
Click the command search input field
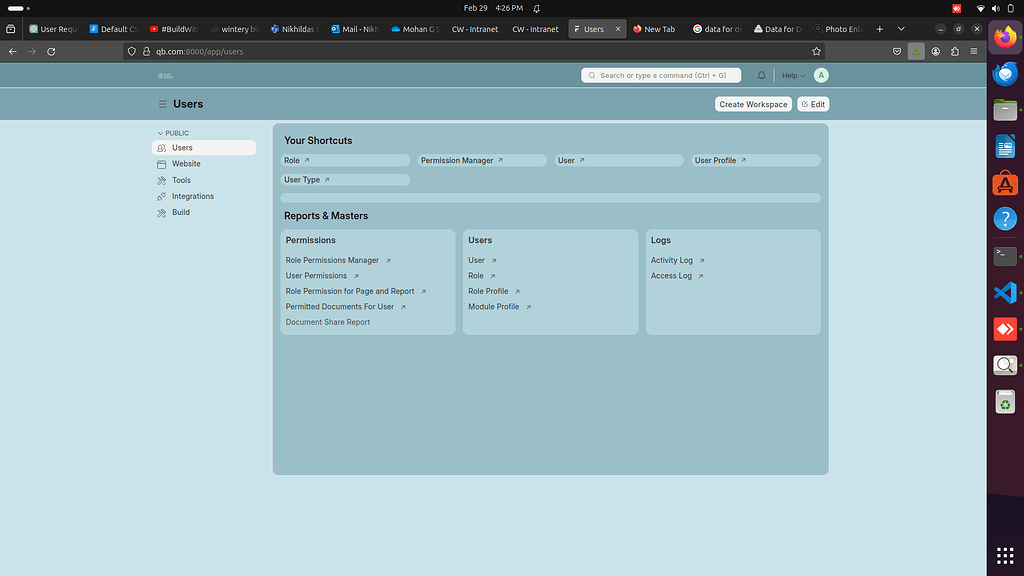click(x=660, y=75)
